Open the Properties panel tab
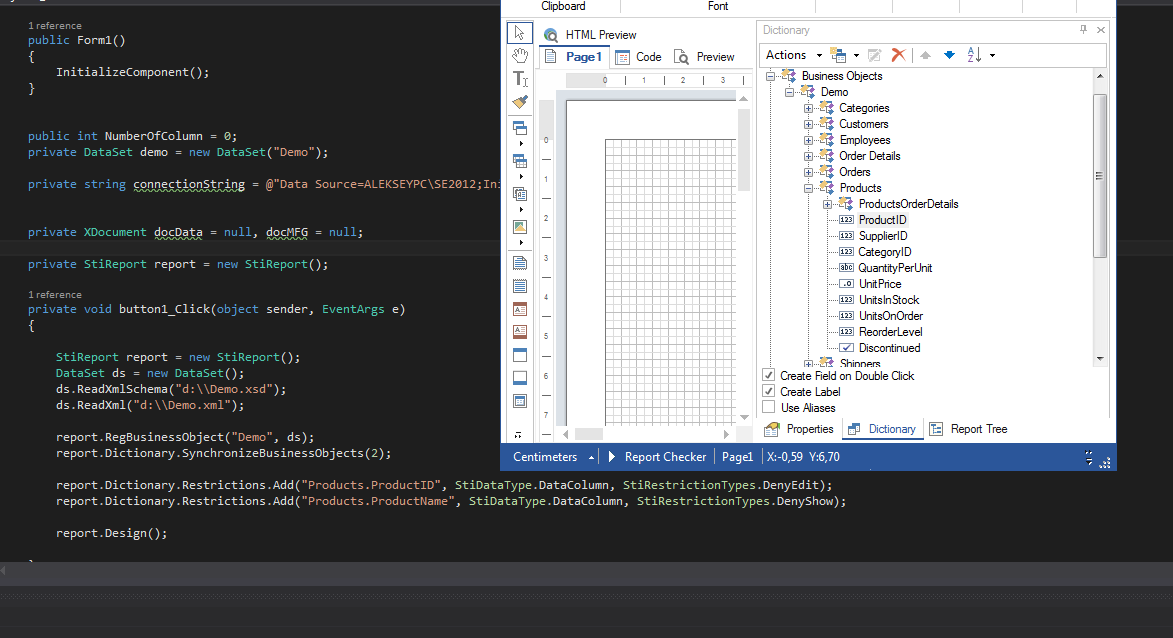This screenshot has height=638, width=1173. [x=798, y=429]
